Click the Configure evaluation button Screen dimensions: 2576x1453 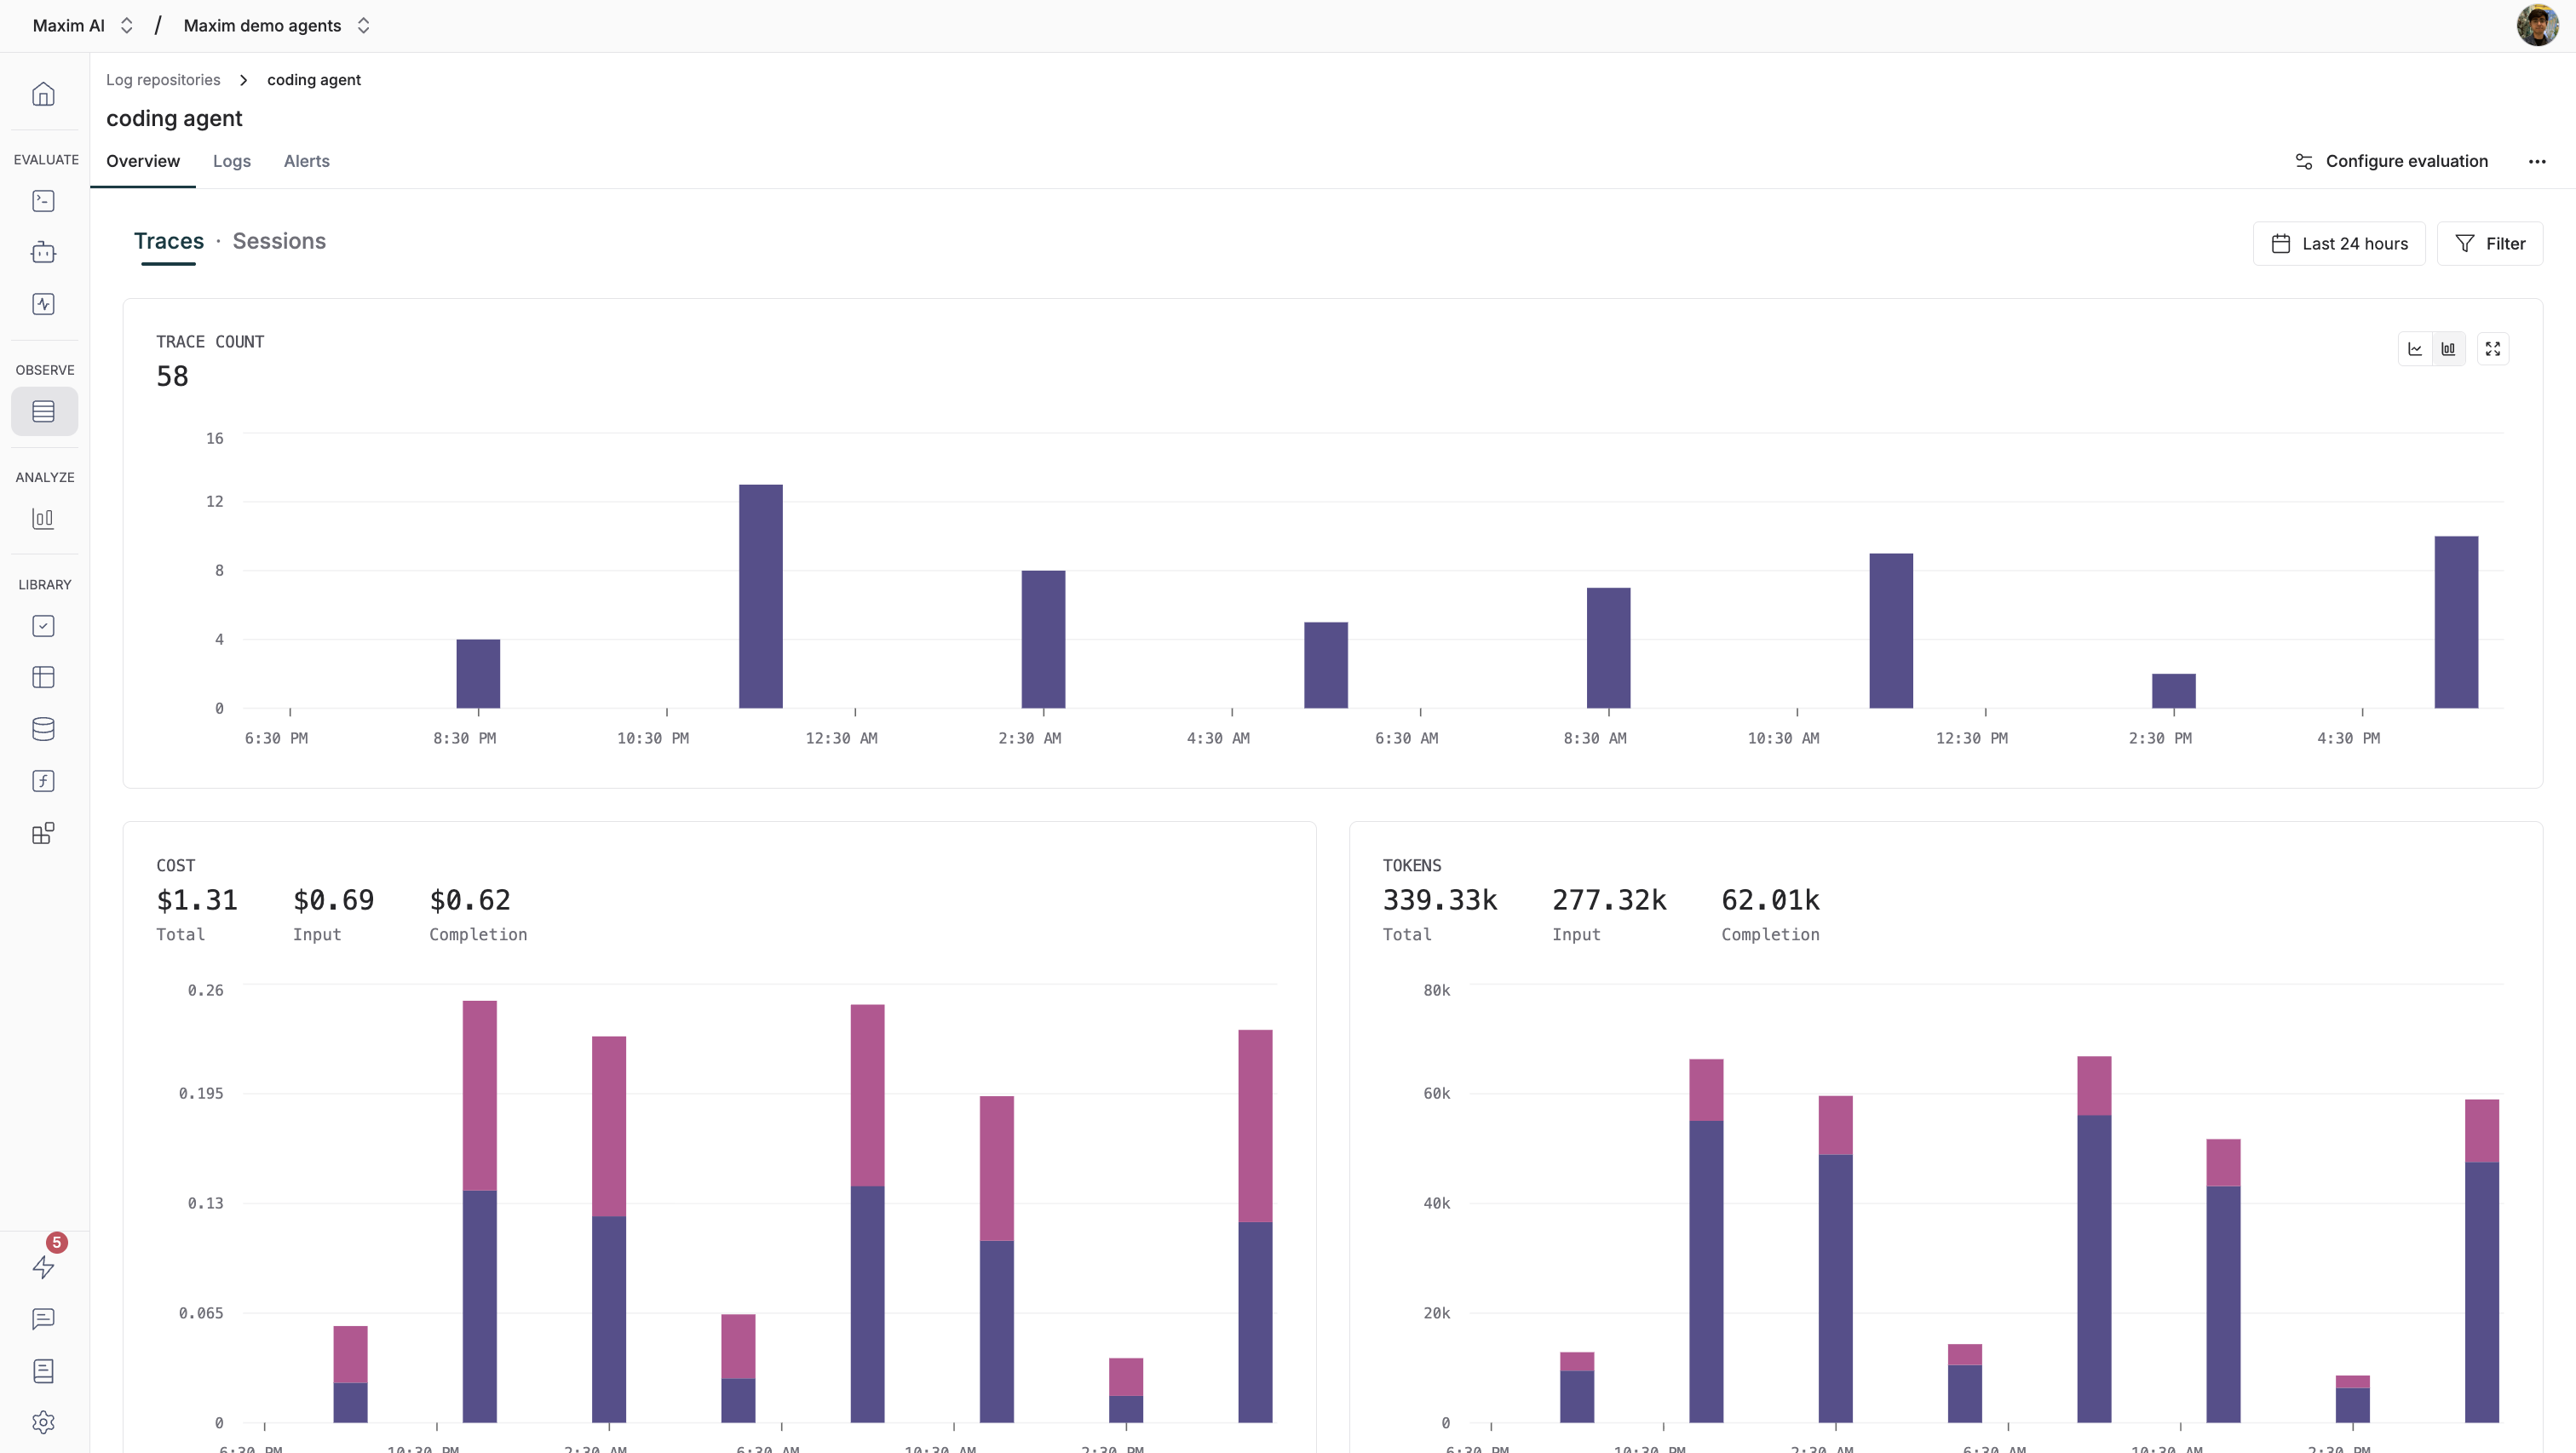coord(2391,161)
